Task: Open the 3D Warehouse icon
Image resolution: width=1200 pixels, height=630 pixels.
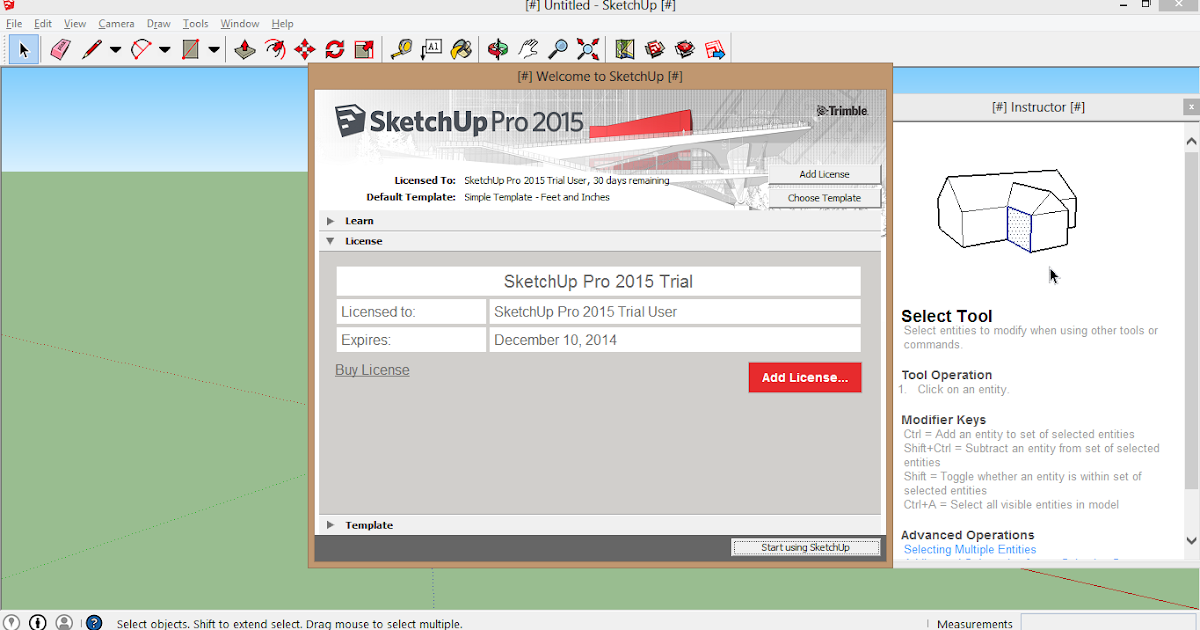Action: [x=655, y=48]
